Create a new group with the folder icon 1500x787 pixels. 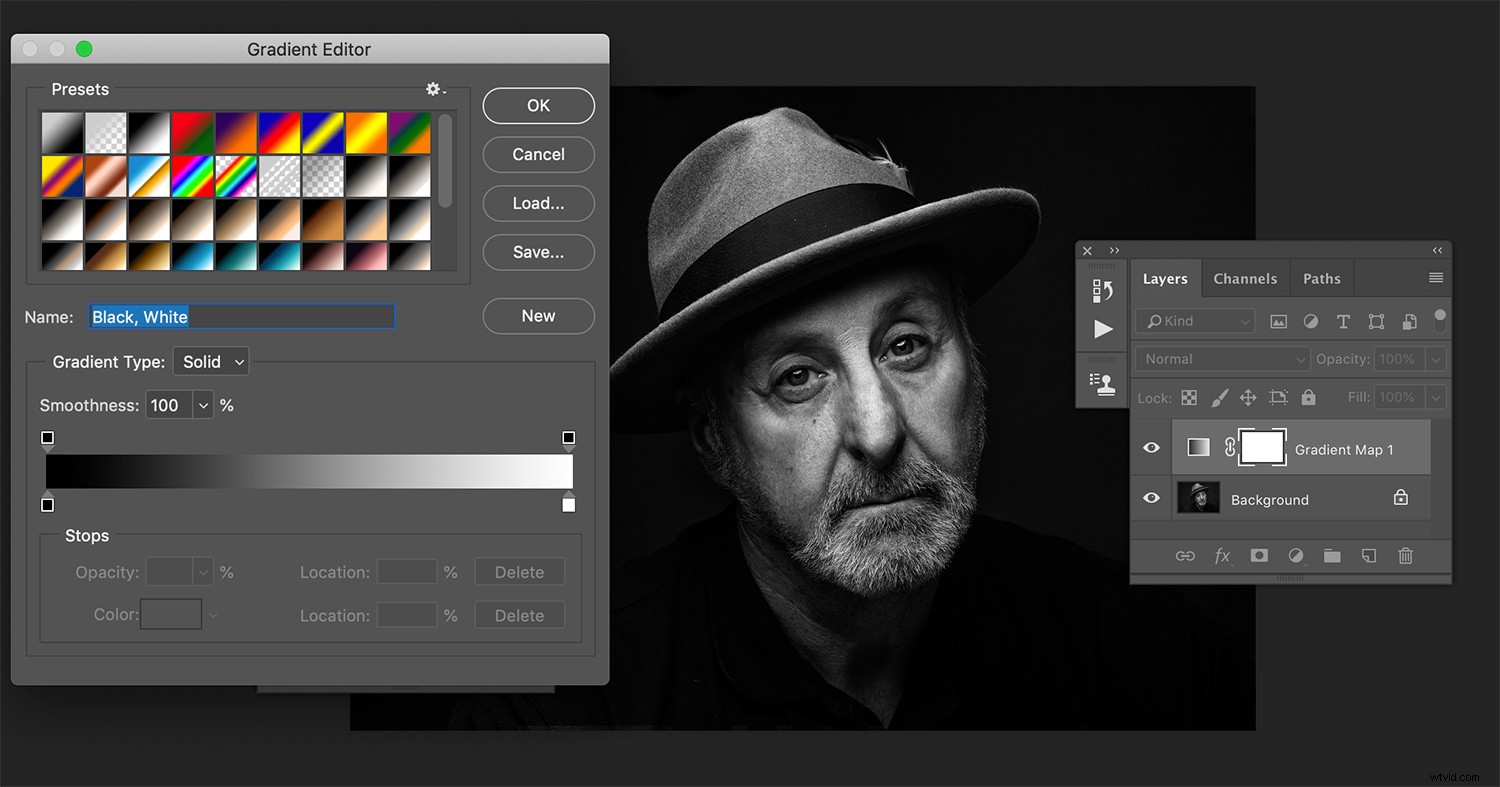(x=1332, y=556)
